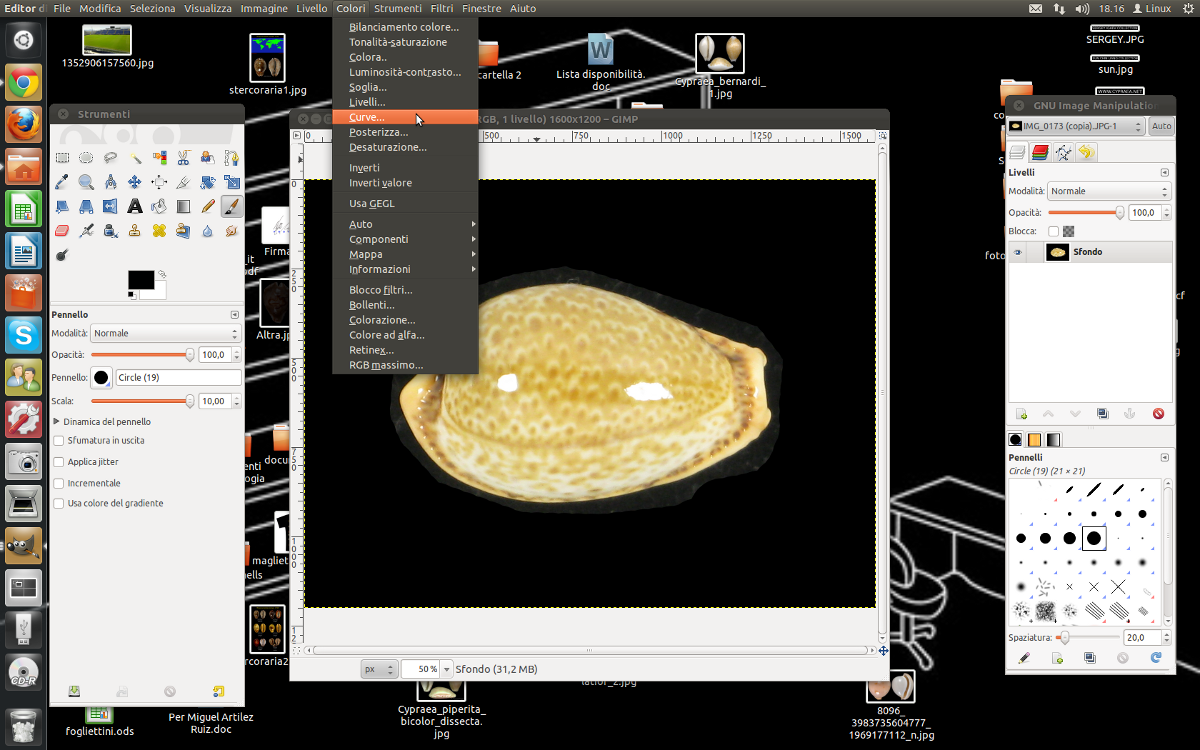Select the Free Select lasso tool
The height and width of the screenshot is (750, 1200).
click(x=110, y=158)
